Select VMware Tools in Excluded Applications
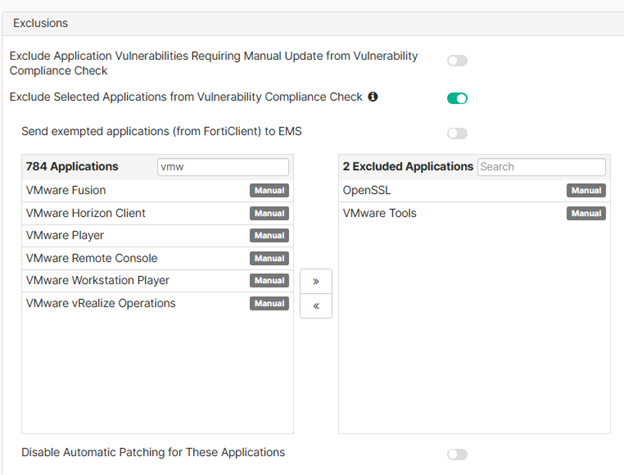This screenshot has width=624, height=475. coord(474,213)
